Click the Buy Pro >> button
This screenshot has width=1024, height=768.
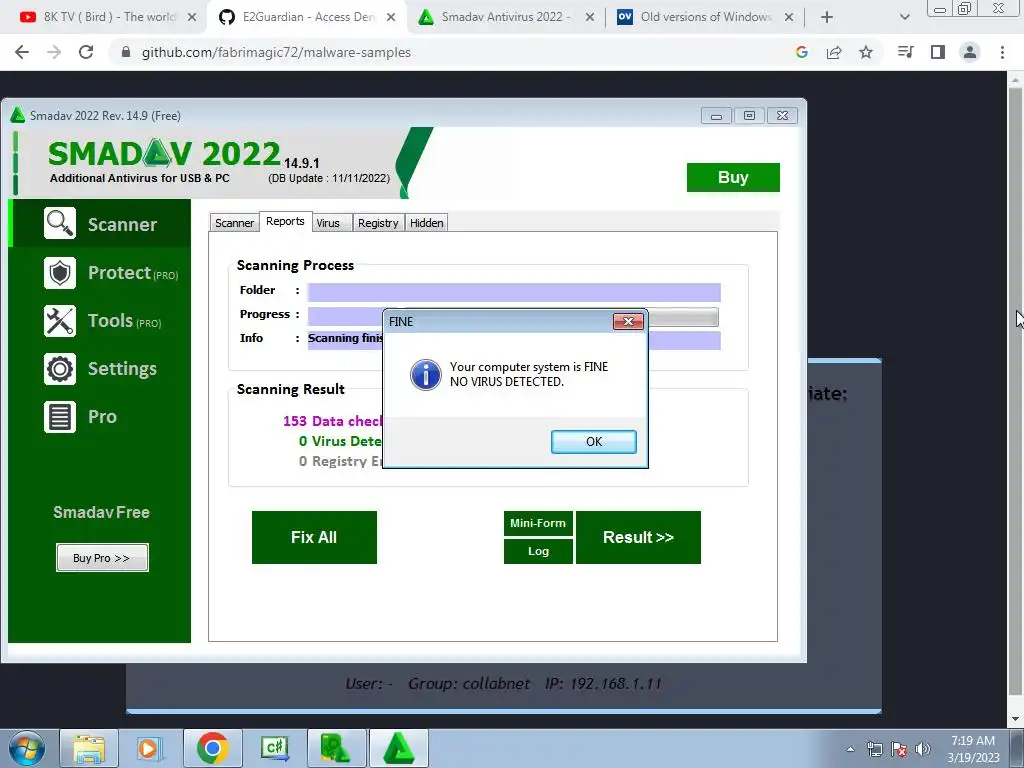(x=102, y=558)
